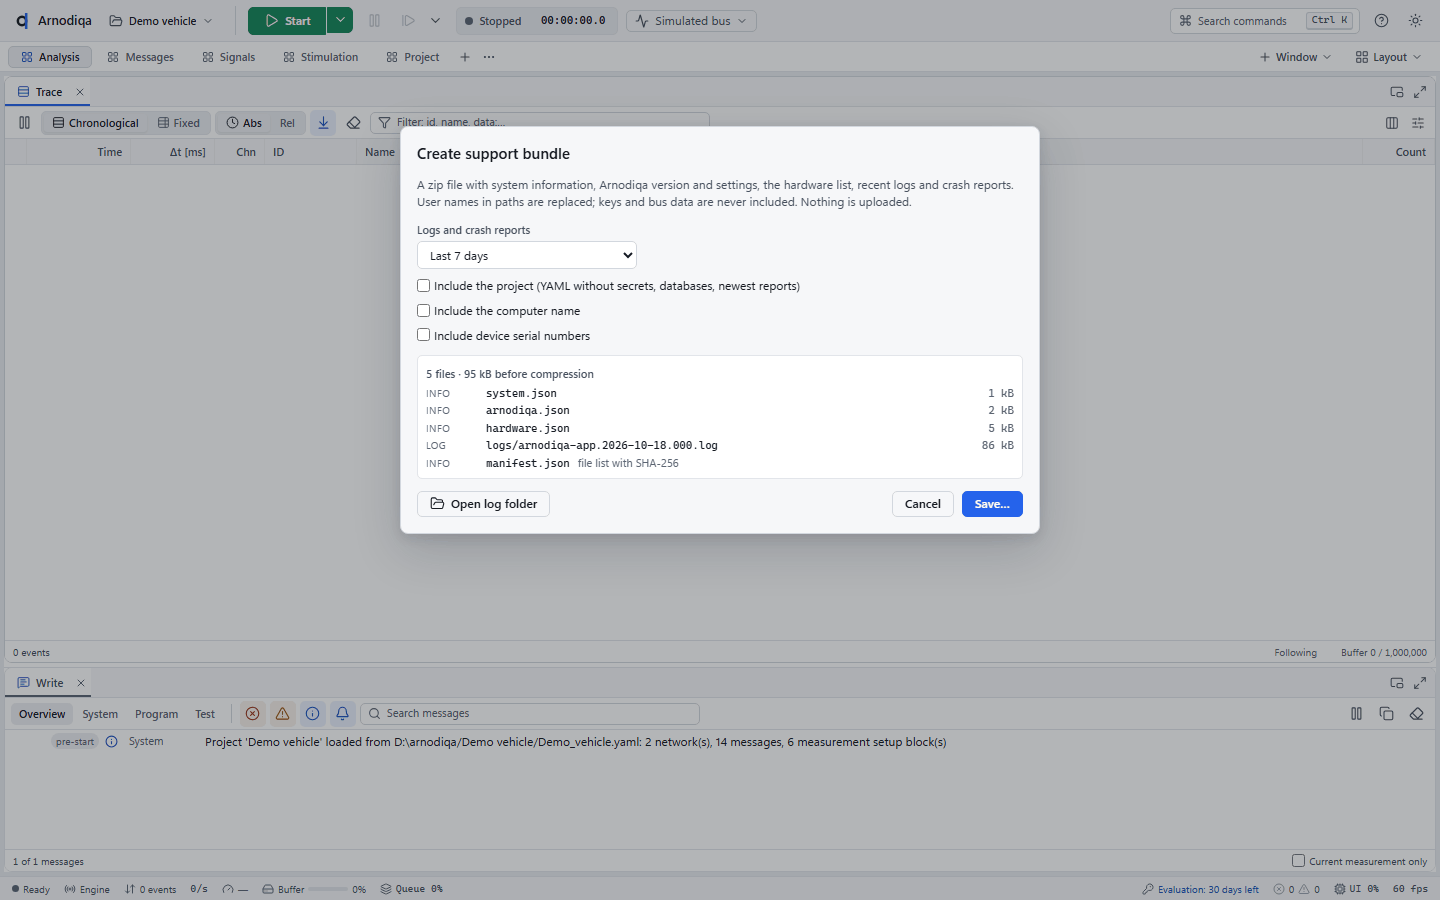This screenshot has width=1440, height=900.
Task: Enable Include the project checkbox
Action: pos(424,286)
